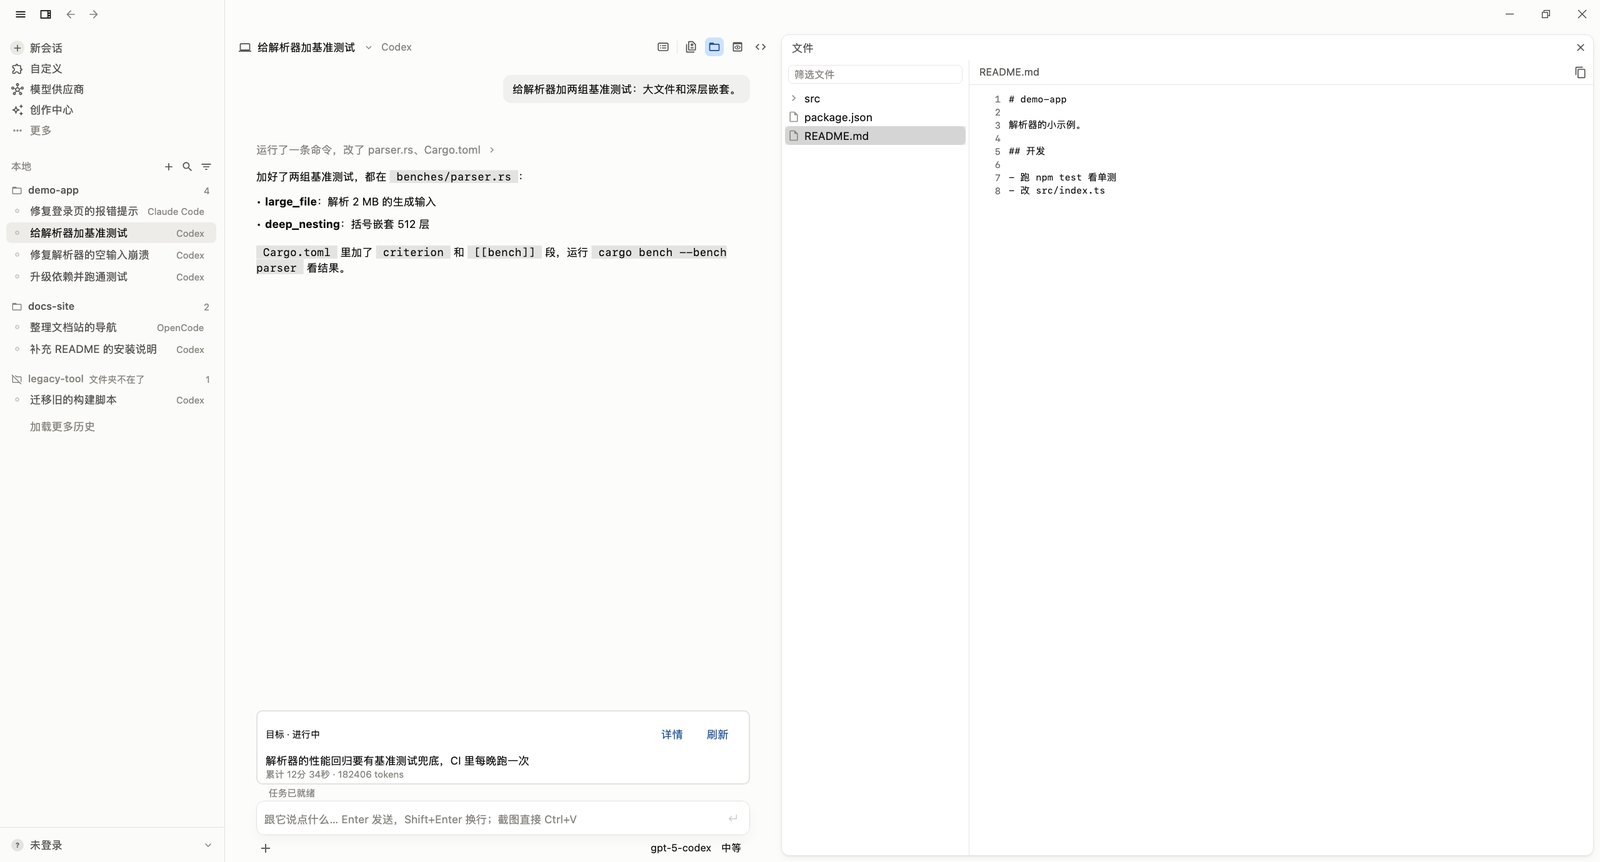Copy README.md contents with the copy icon

pos(1580,72)
